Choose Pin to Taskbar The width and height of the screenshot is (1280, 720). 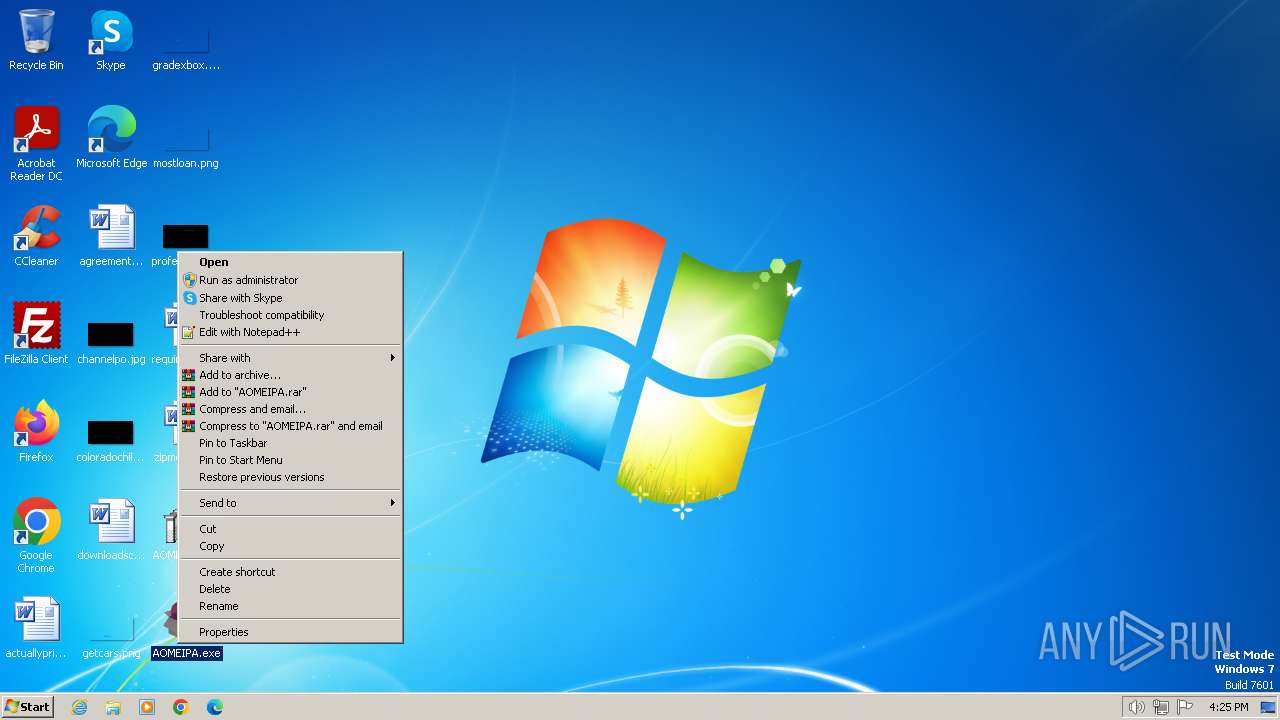pos(290,443)
